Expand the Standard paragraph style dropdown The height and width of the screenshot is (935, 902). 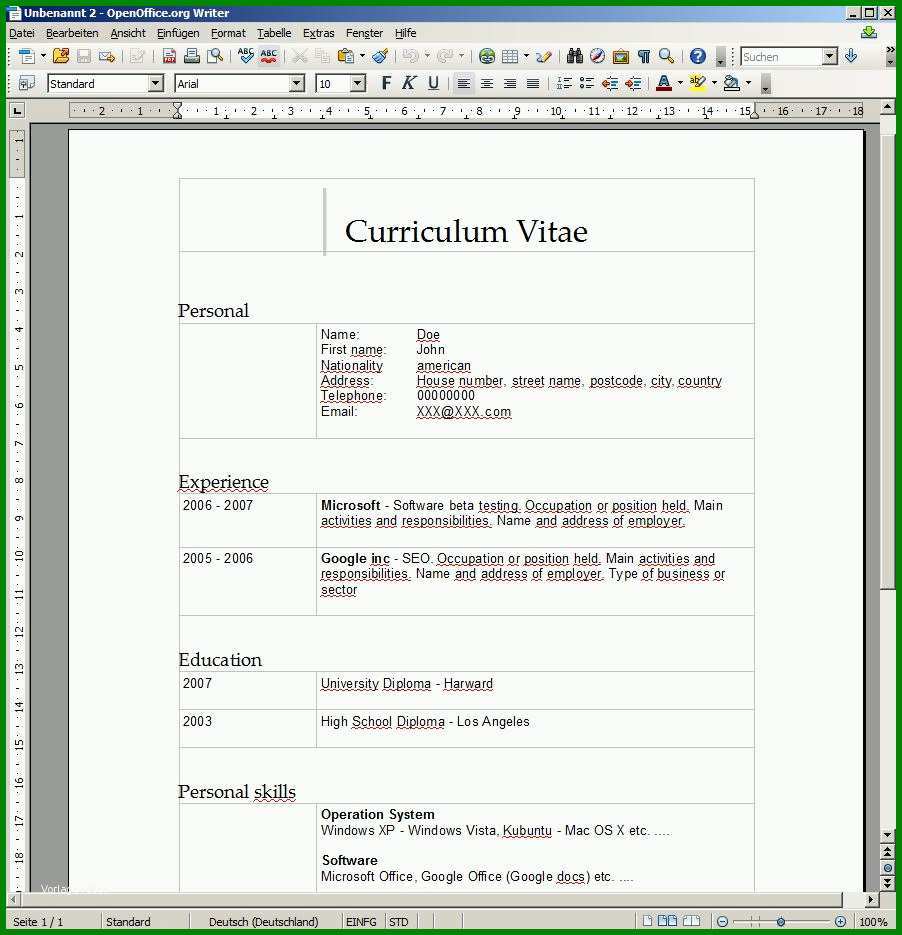coord(156,83)
